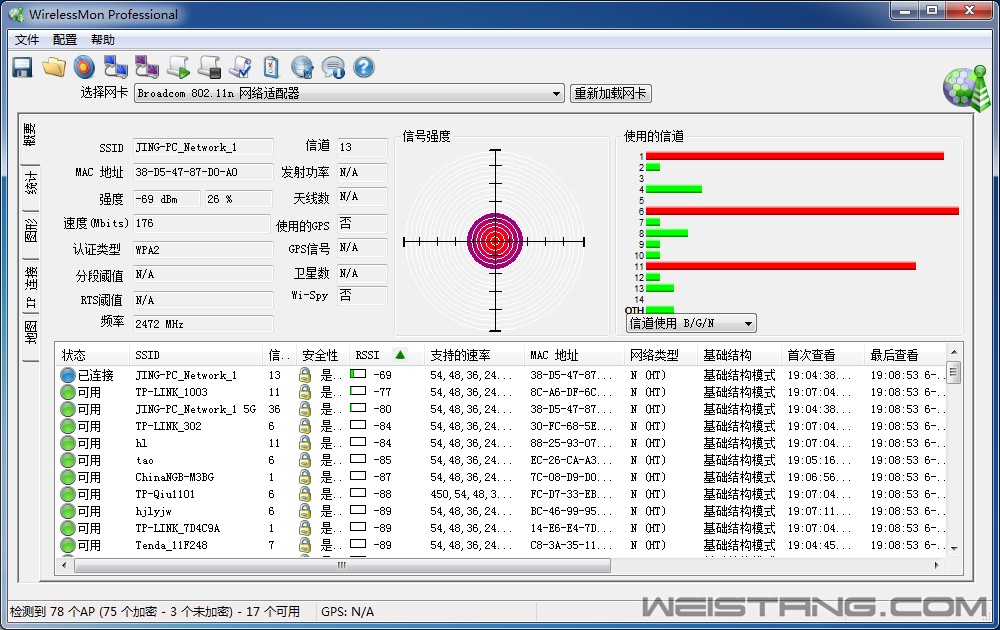The width and height of the screenshot is (1000, 630).
Task: Stop logging with the black square scroll icon
Action: point(209,67)
